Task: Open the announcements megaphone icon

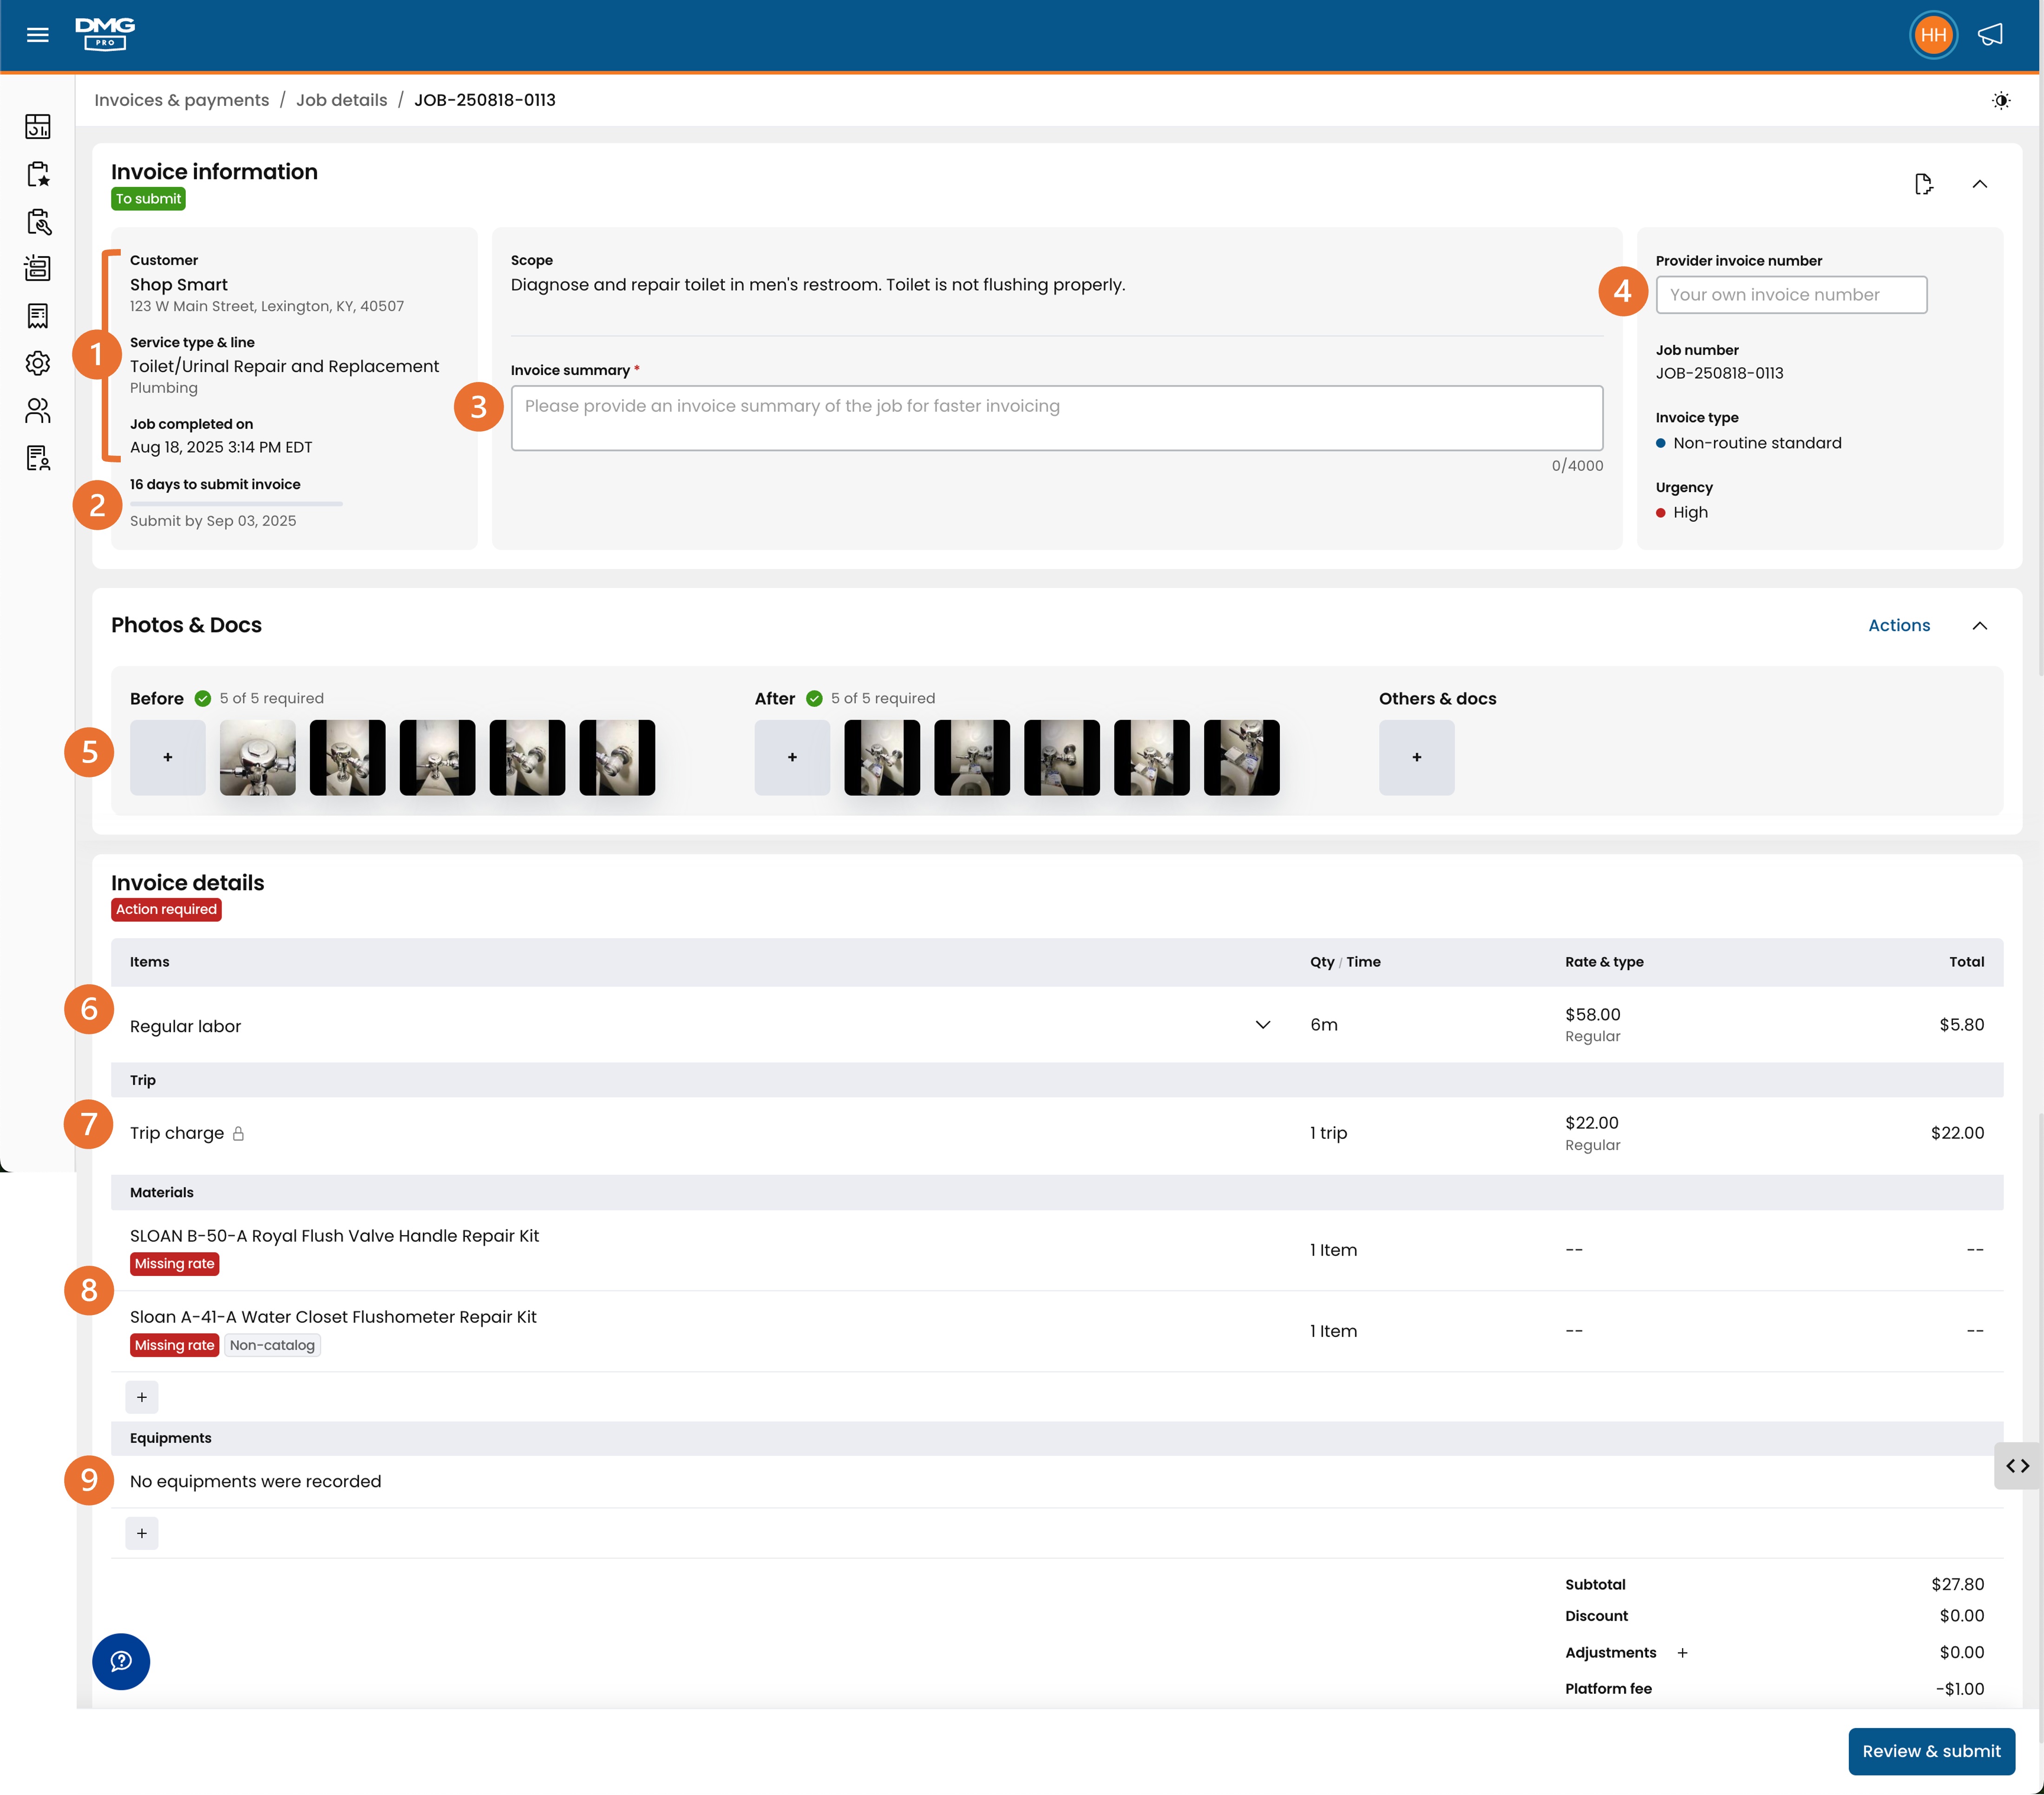Action: (1990, 35)
